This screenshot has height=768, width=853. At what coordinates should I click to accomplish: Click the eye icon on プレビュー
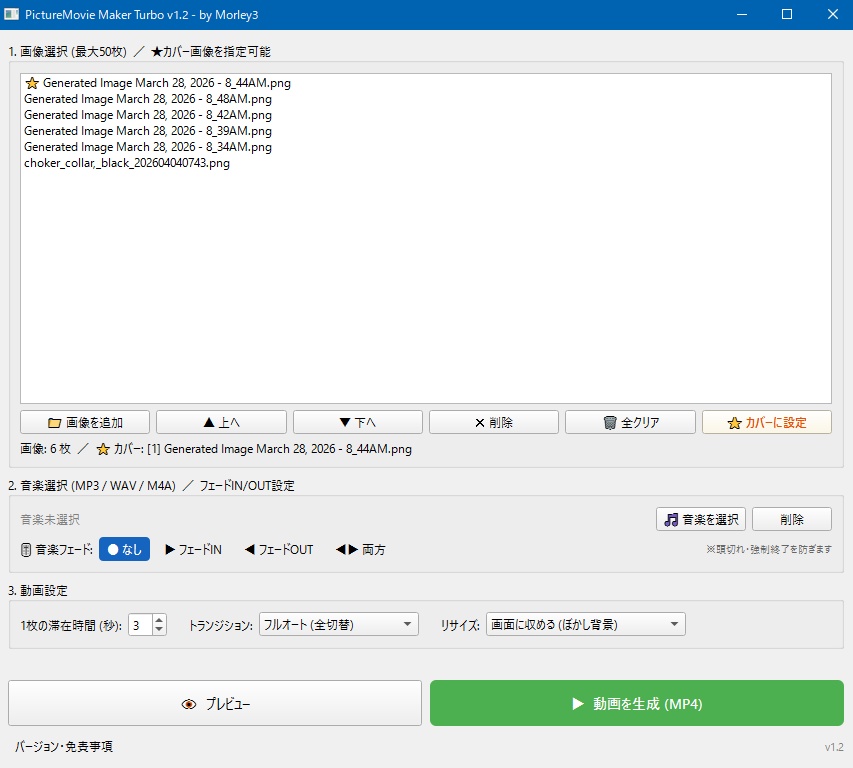click(x=189, y=702)
